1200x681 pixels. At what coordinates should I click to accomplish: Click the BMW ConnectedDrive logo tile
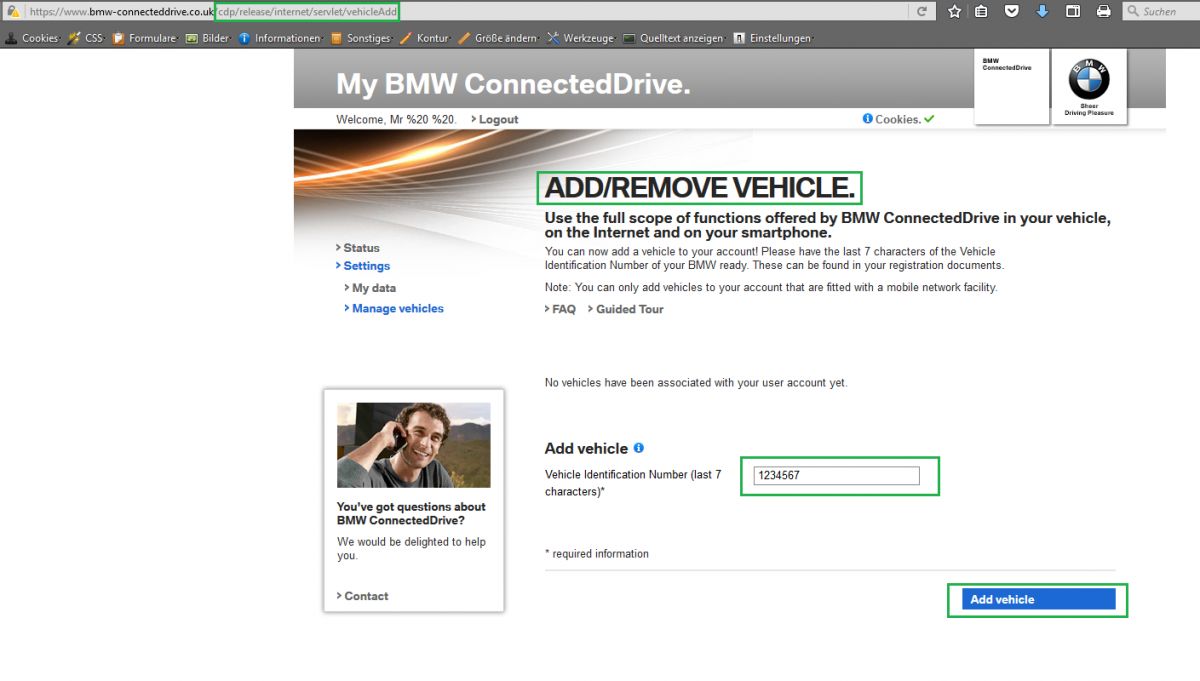(1011, 86)
